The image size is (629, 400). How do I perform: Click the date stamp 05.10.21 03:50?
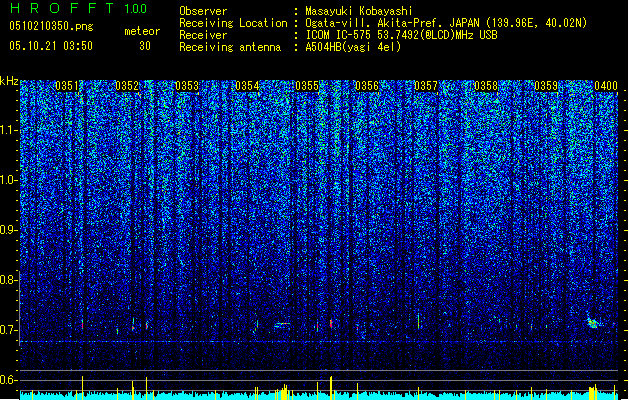pos(51,46)
